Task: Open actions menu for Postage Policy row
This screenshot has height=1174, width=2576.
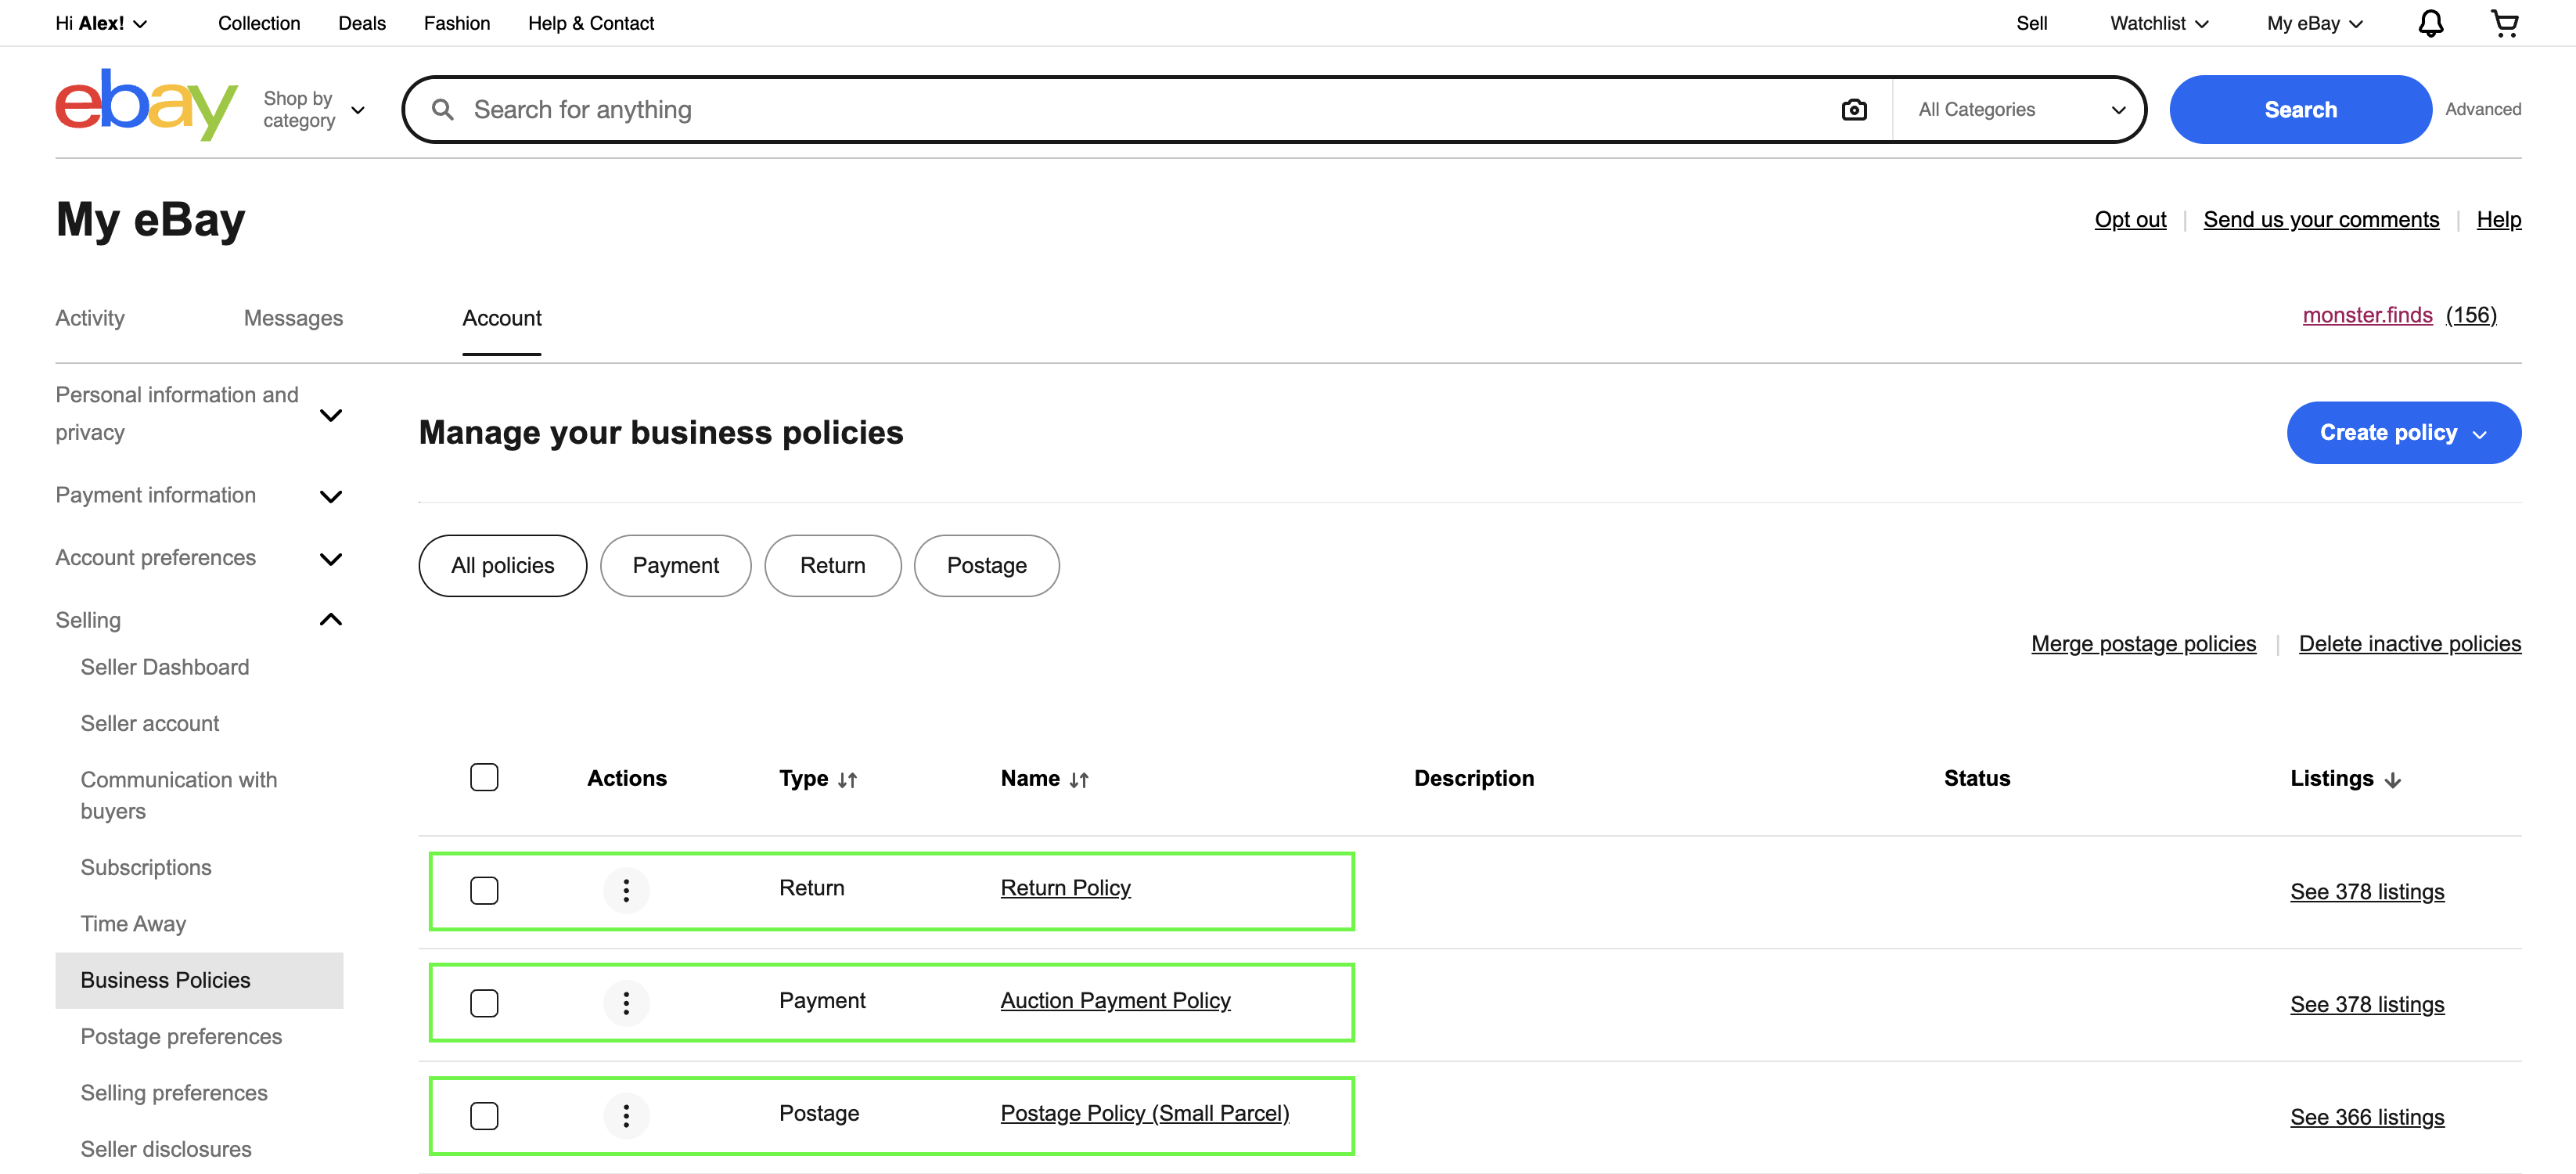Action: pyautogui.click(x=626, y=1116)
